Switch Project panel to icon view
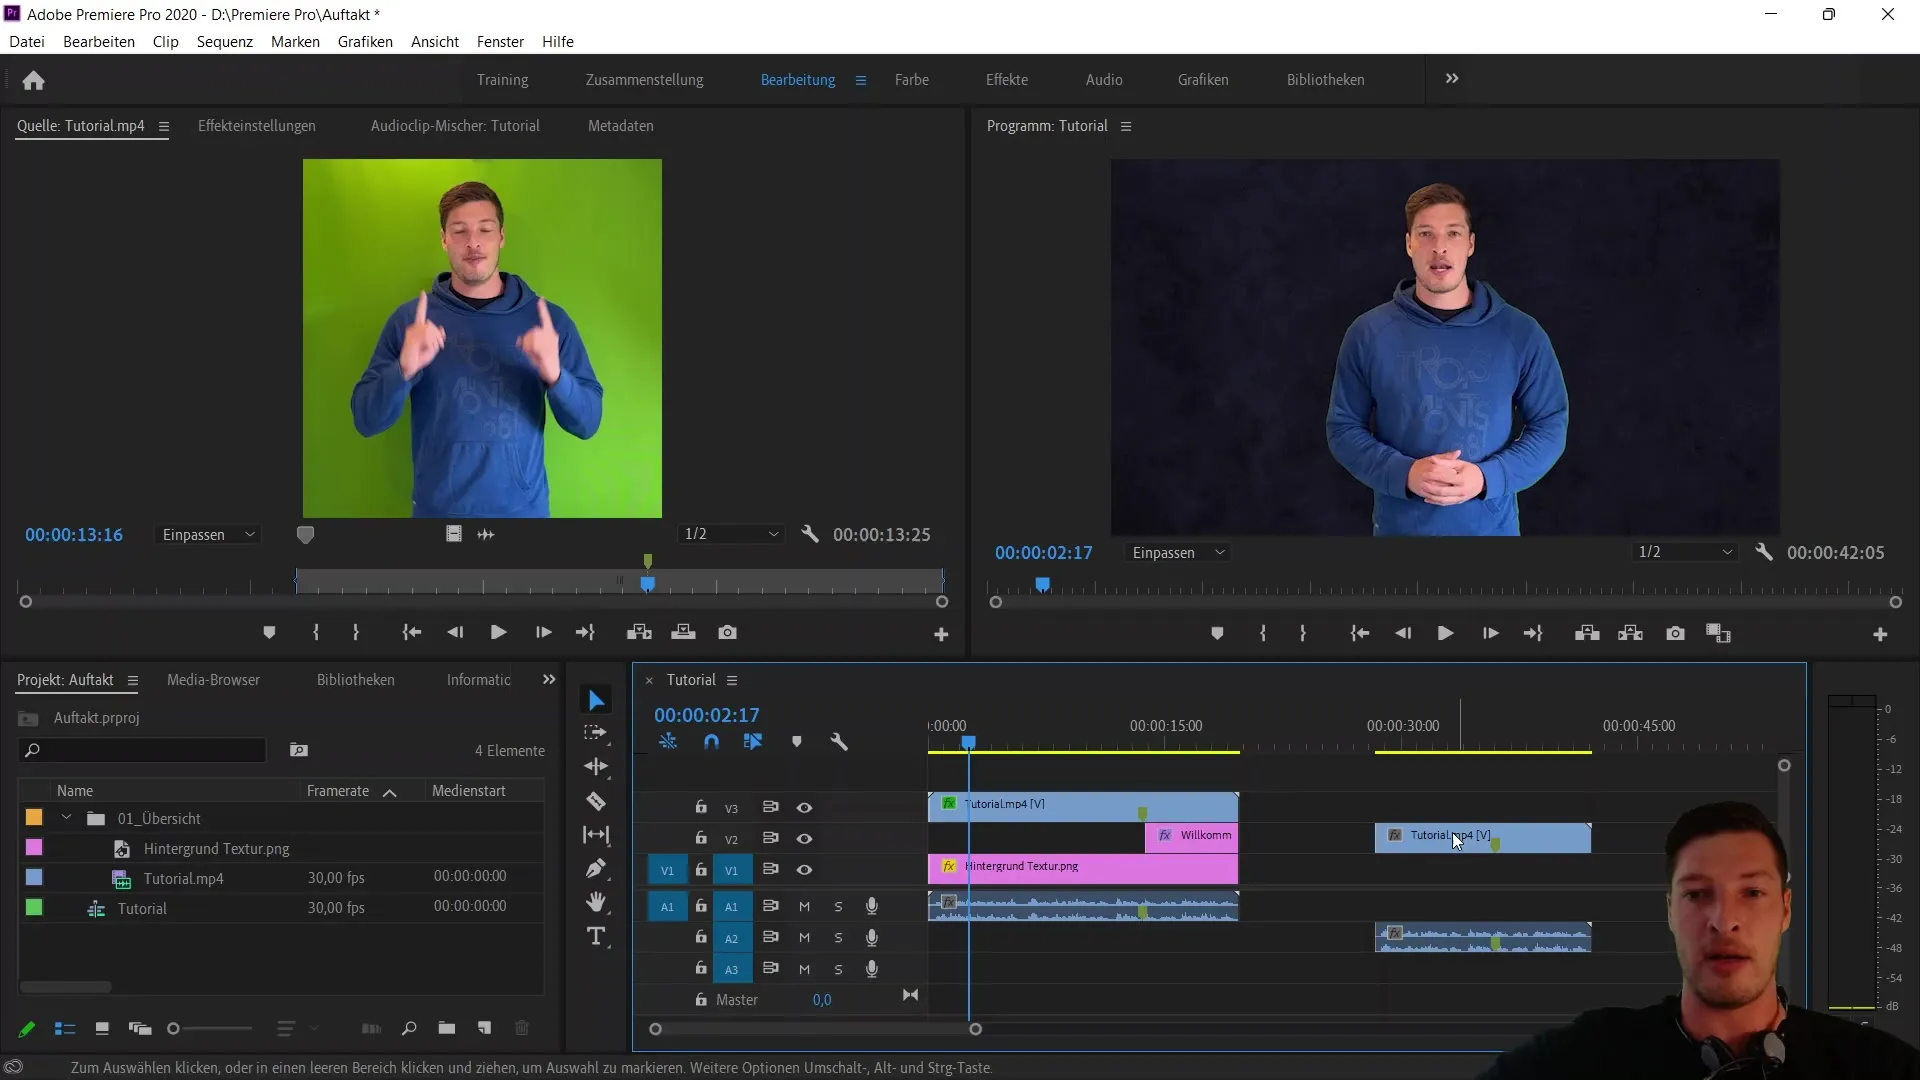 click(102, 1028)
